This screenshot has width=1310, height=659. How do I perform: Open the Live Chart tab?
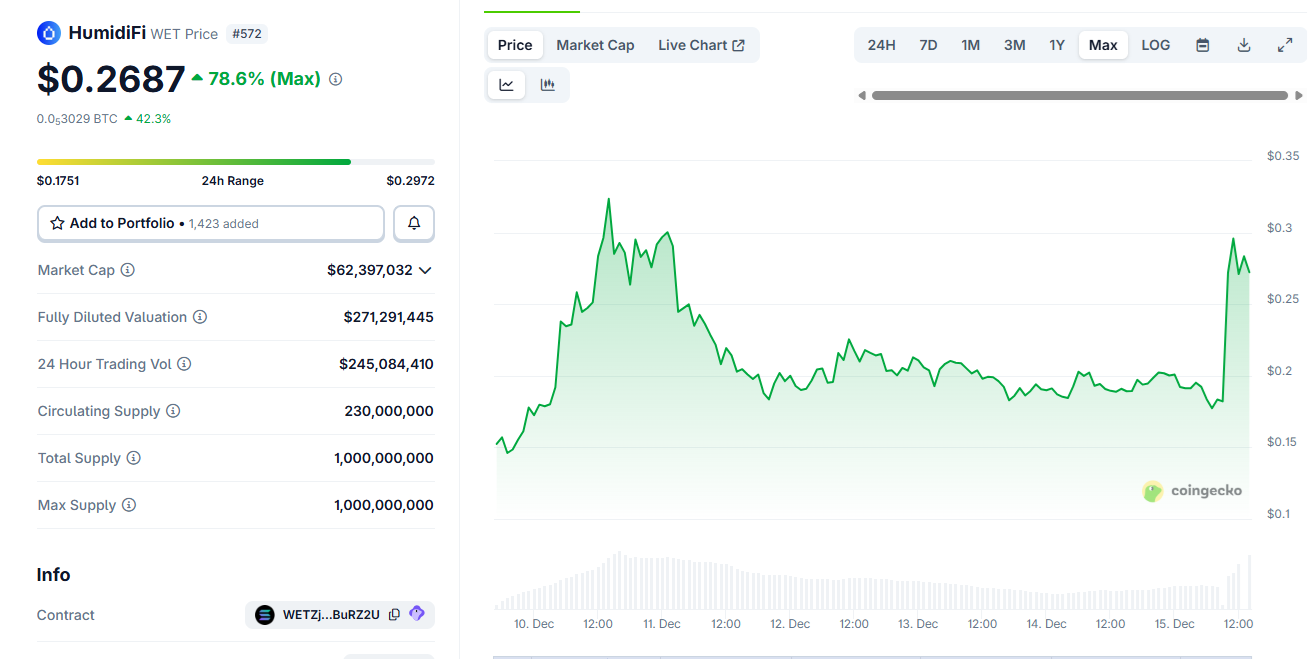pos(701,45)
